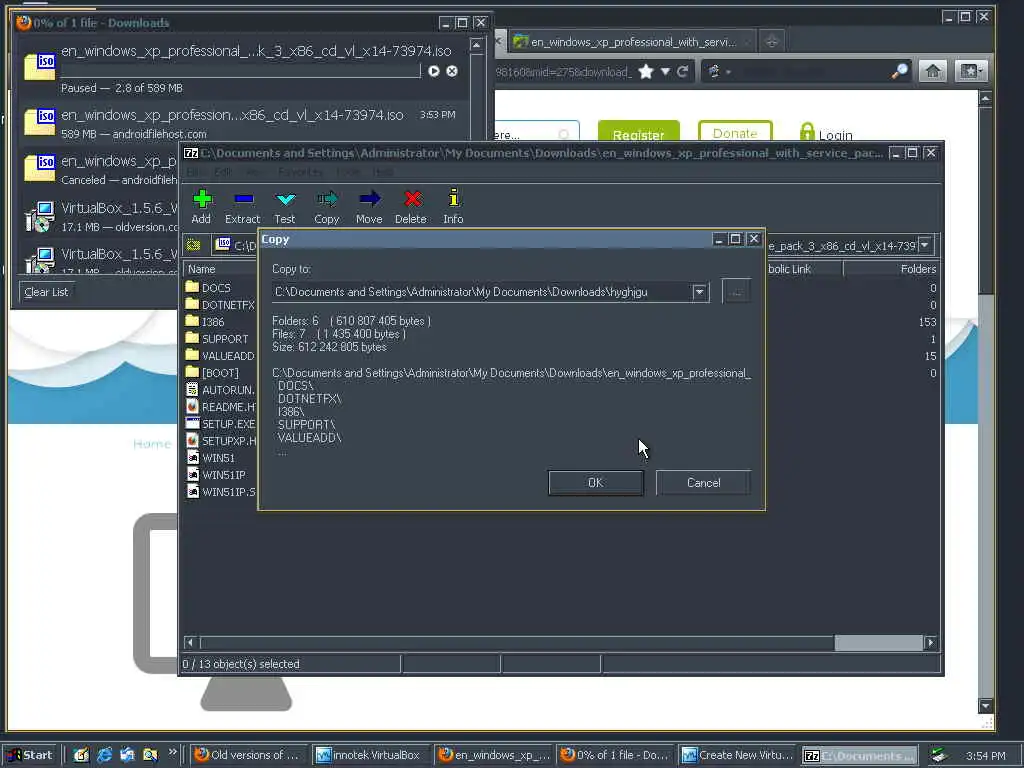1024x768 pixels.
Task: Select the DOTNETFX folder
Action: click(220, 305)
